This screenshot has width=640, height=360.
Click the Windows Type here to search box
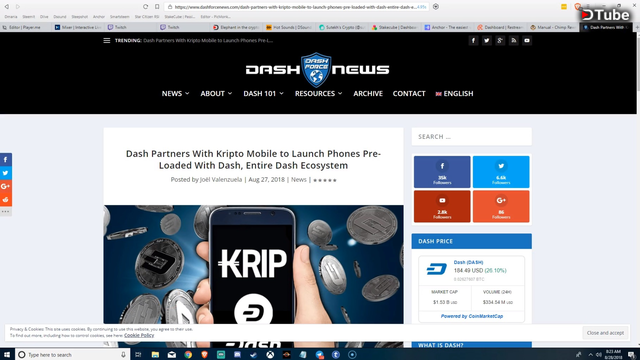pyautogui.click(x=73, y=355)
